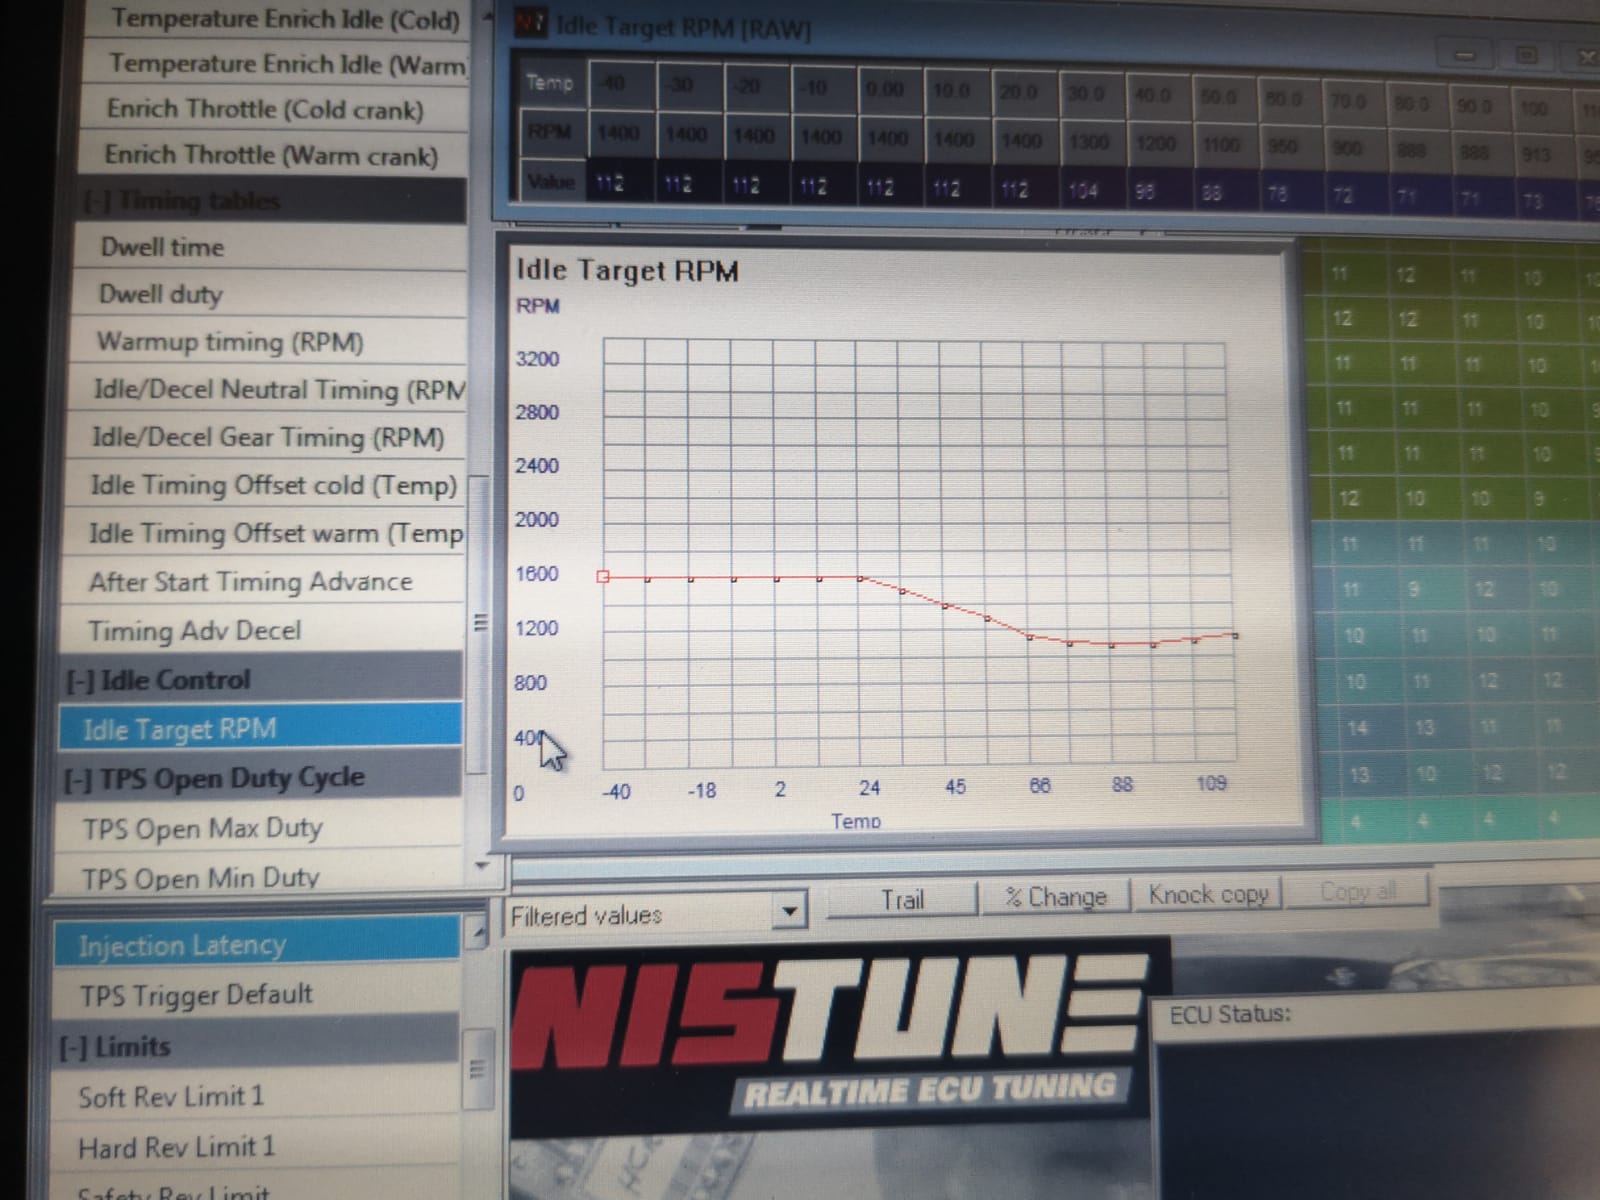Viewport: 1600px width, 1200px height.
Task: Open the Filtered values dropdown
Action: (x=790, y=912)
